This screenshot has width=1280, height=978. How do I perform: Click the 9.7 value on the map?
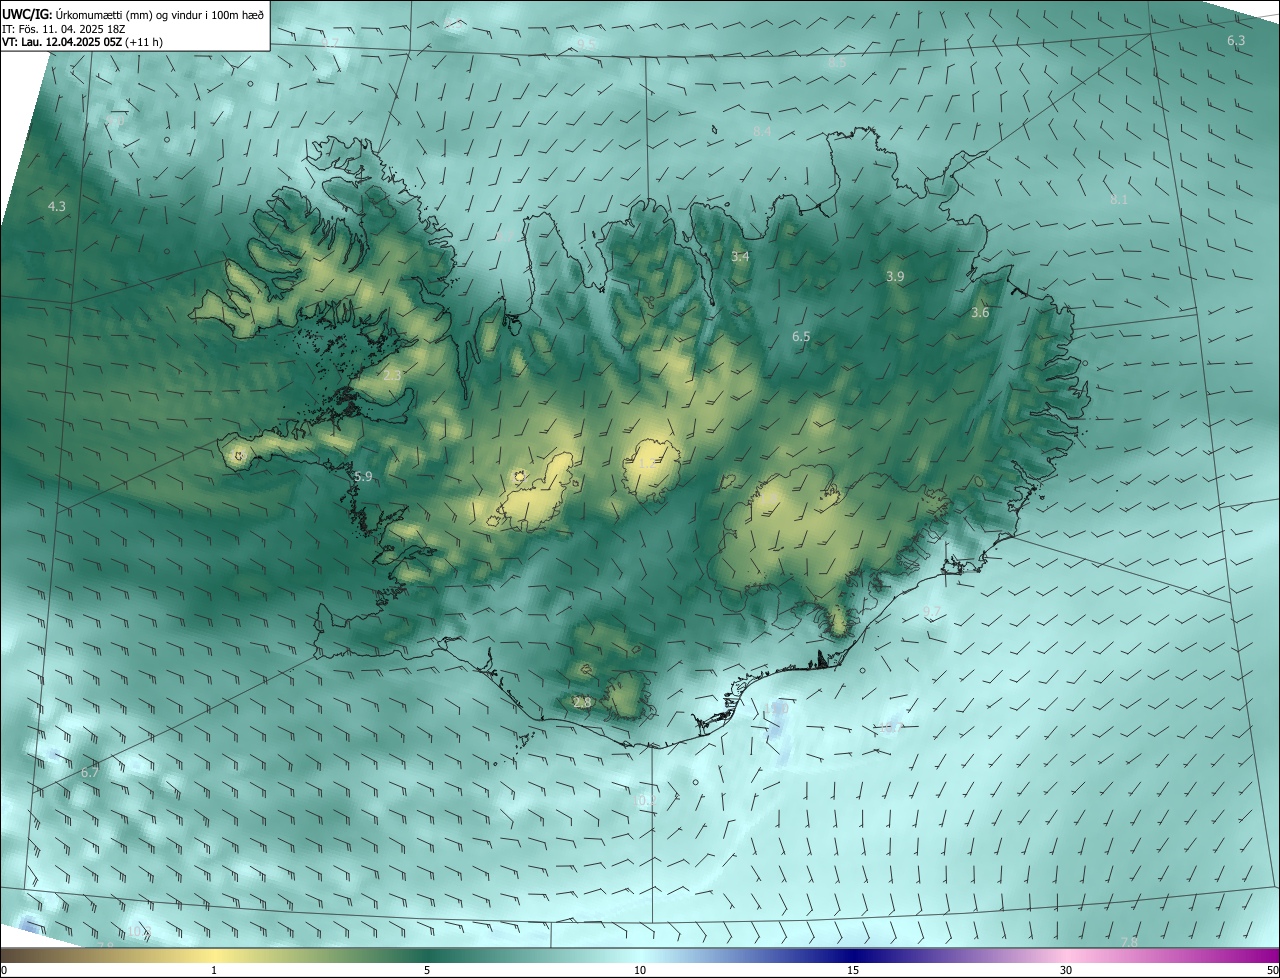[931, 611]
